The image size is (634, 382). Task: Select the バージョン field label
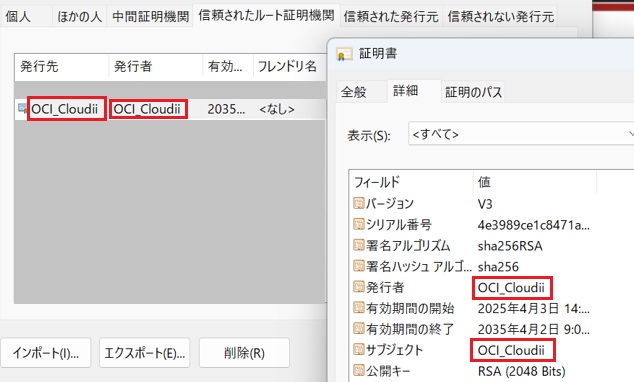pos(390,203)
